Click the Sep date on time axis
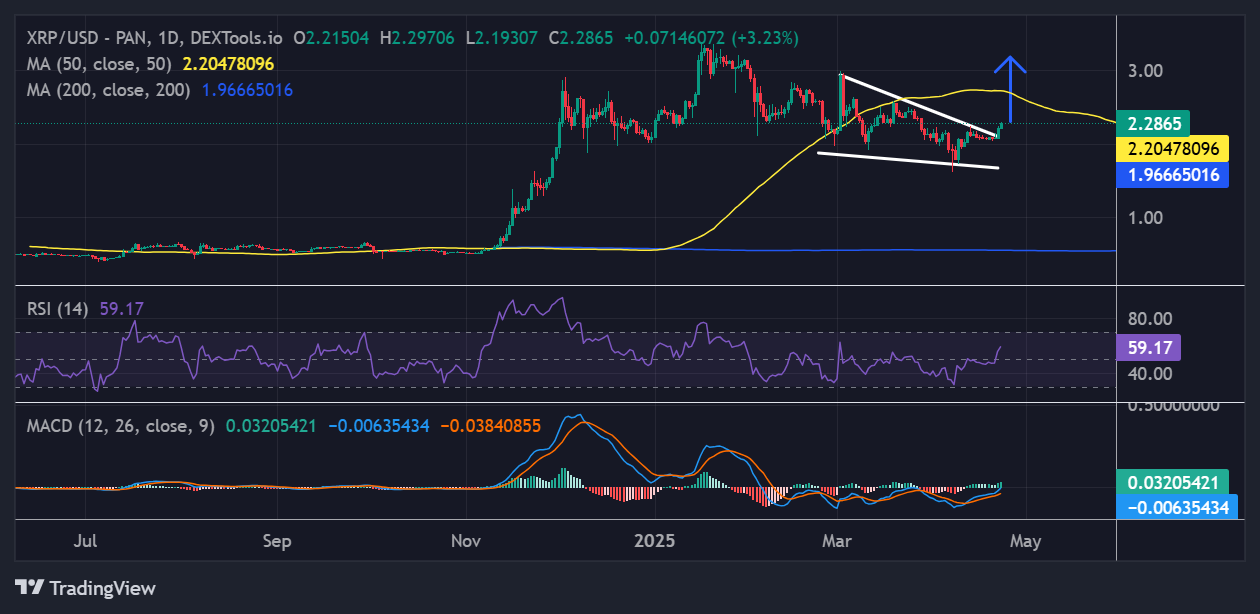Screen dimensions: 1260x614 [276, 541]
